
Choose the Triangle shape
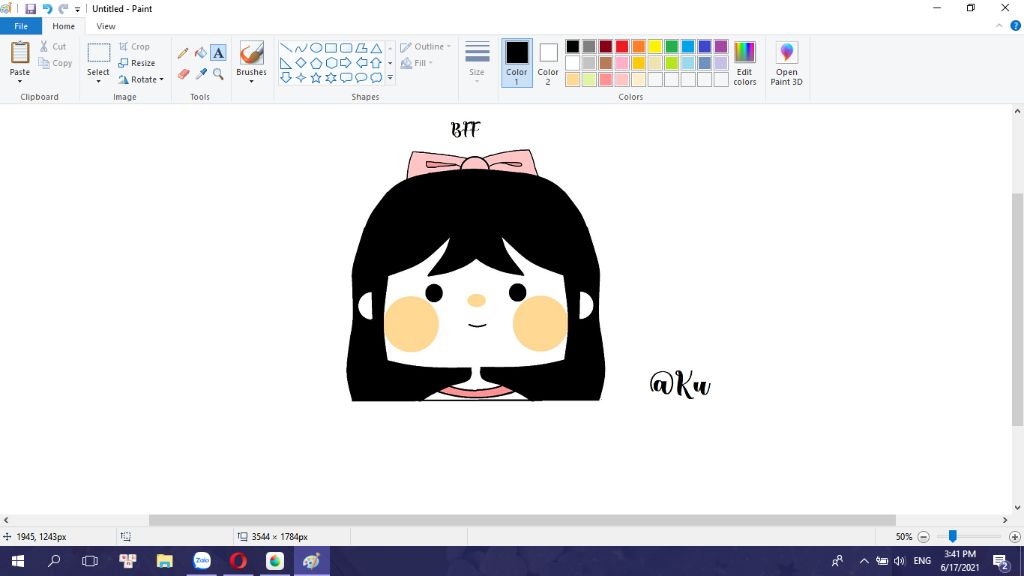coord(376,48)
